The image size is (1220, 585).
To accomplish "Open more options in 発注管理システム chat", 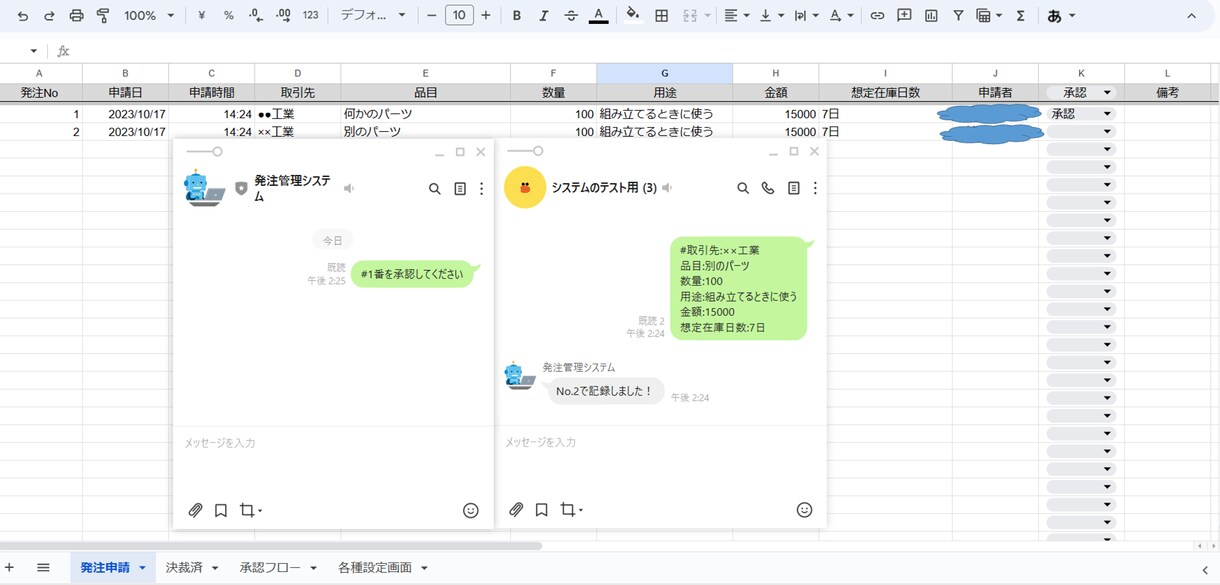I will pos(481,188).
